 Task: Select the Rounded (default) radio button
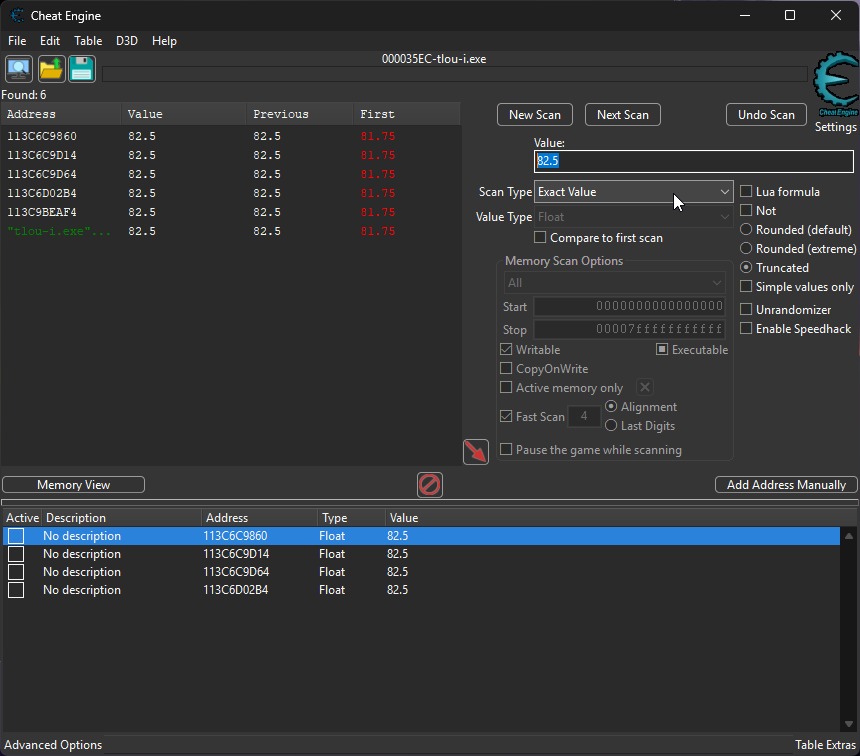coord(746,229)
